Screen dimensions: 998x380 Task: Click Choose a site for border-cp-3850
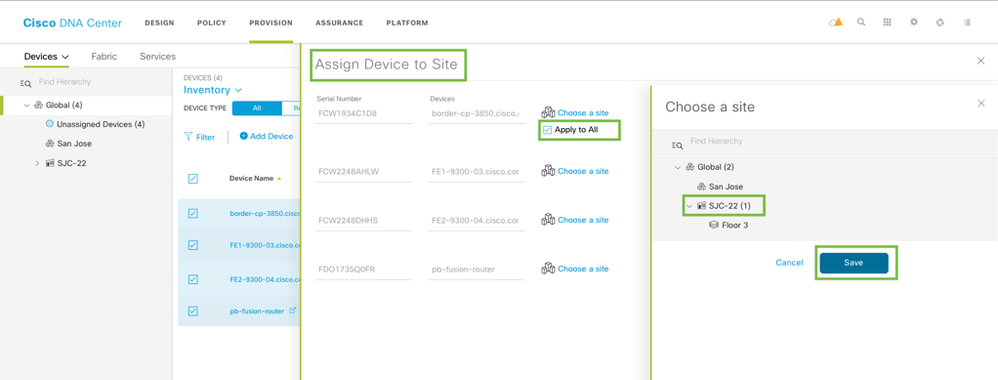pyautogui.click(x=583, y=113)
